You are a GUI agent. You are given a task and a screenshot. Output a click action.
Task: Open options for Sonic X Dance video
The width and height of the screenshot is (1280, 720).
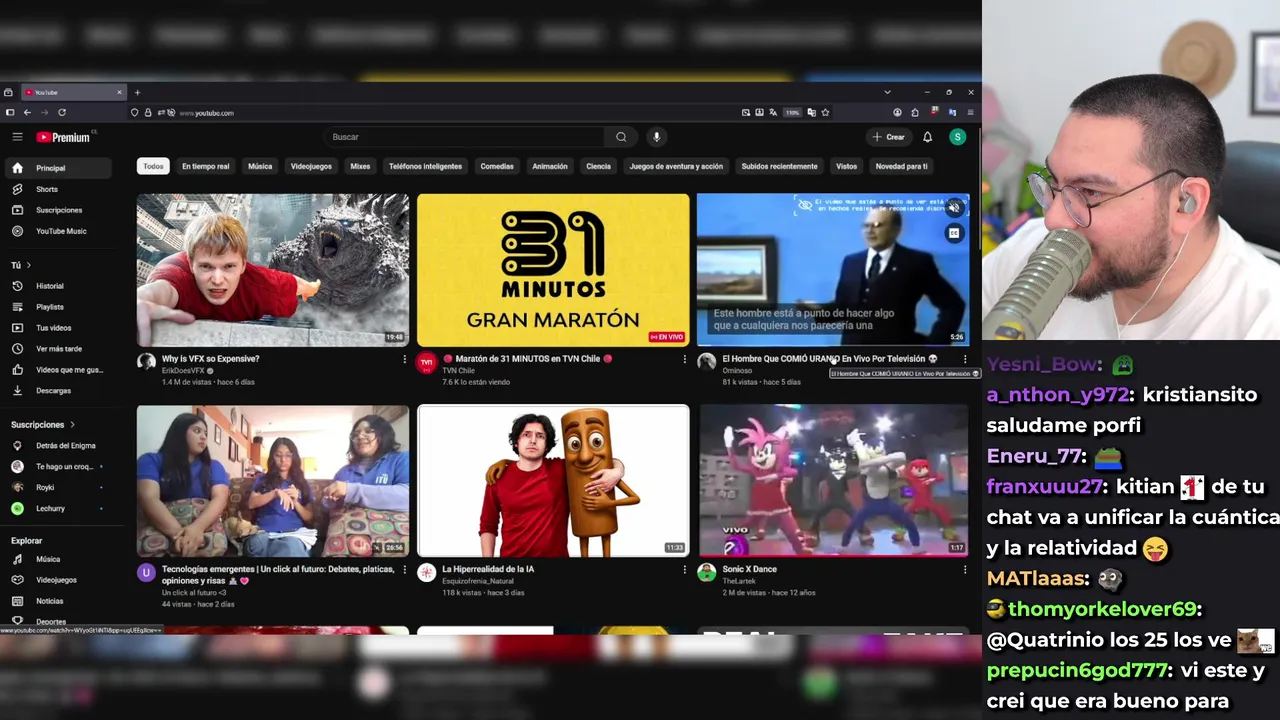(964, 570)
